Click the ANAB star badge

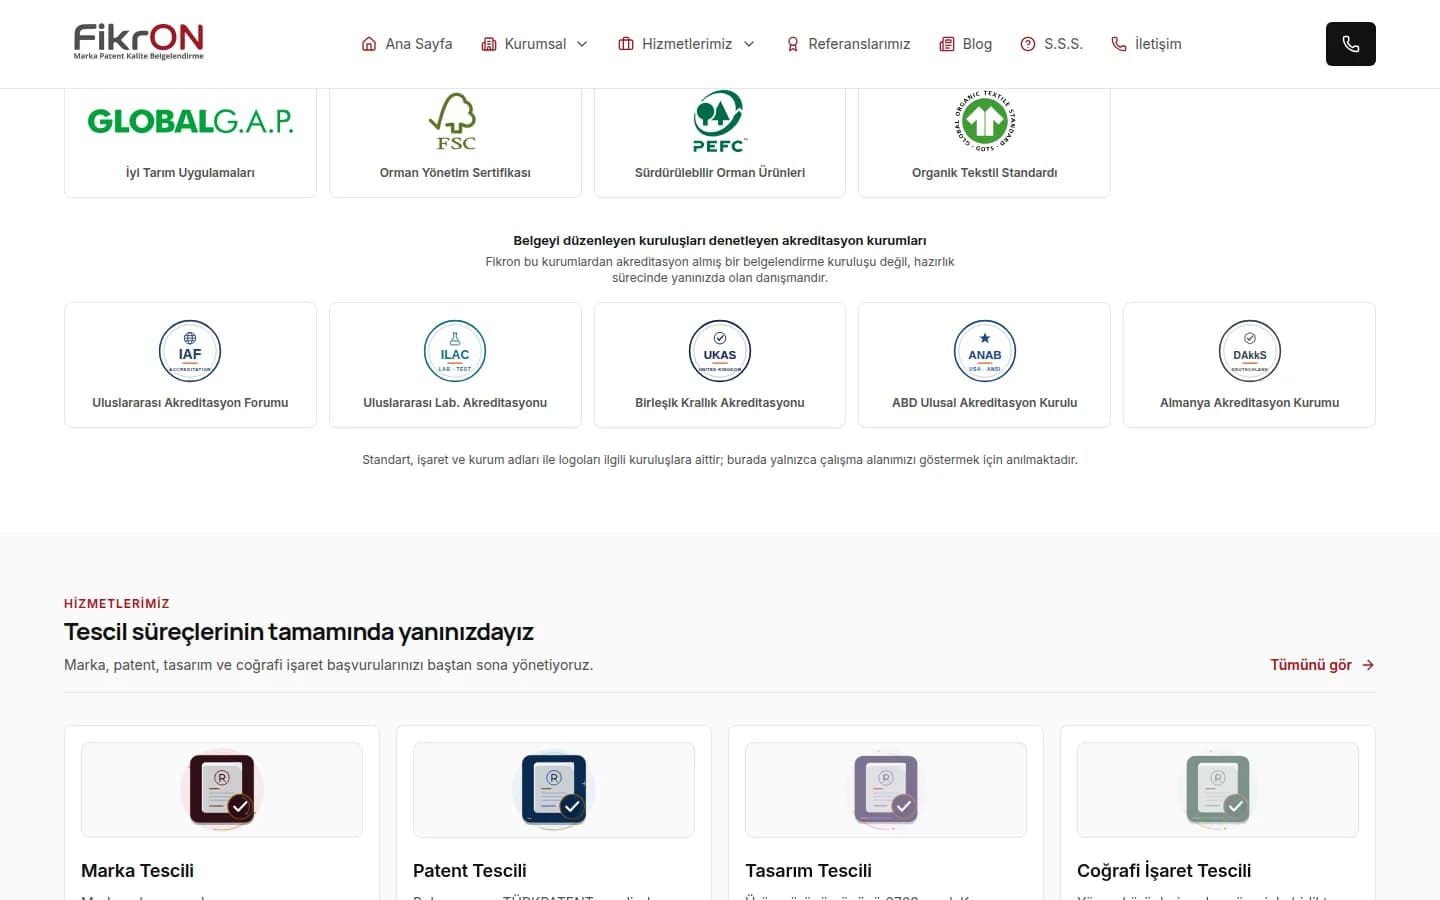[985, 351]
